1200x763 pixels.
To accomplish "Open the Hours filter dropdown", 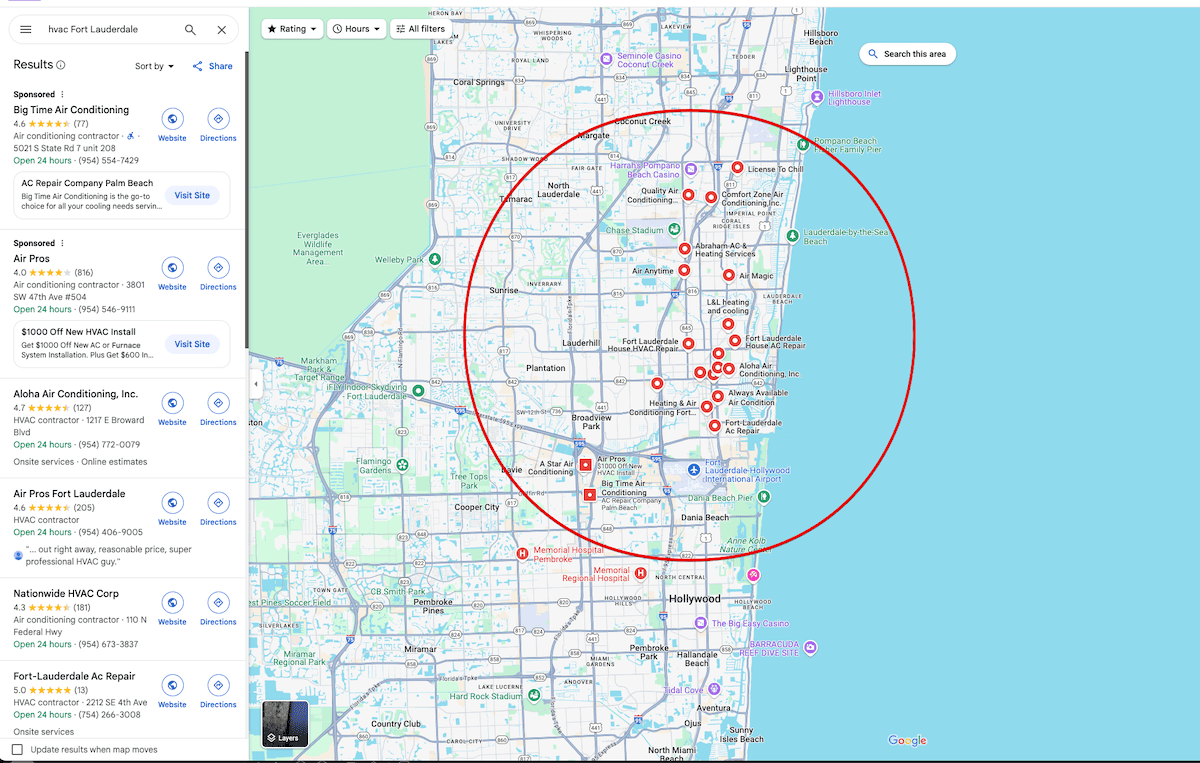I will pos(355,29).
